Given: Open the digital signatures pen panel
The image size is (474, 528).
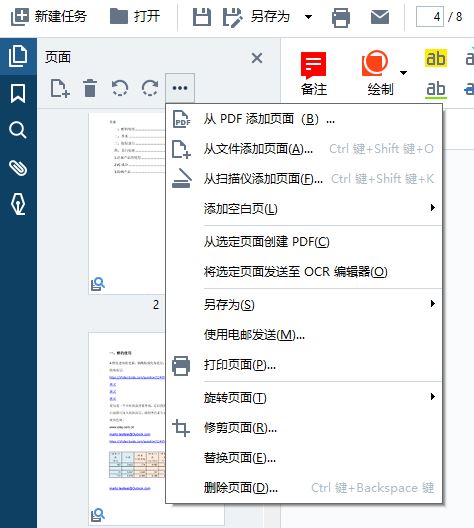Looking at the screenshot, I should [18, 204].
